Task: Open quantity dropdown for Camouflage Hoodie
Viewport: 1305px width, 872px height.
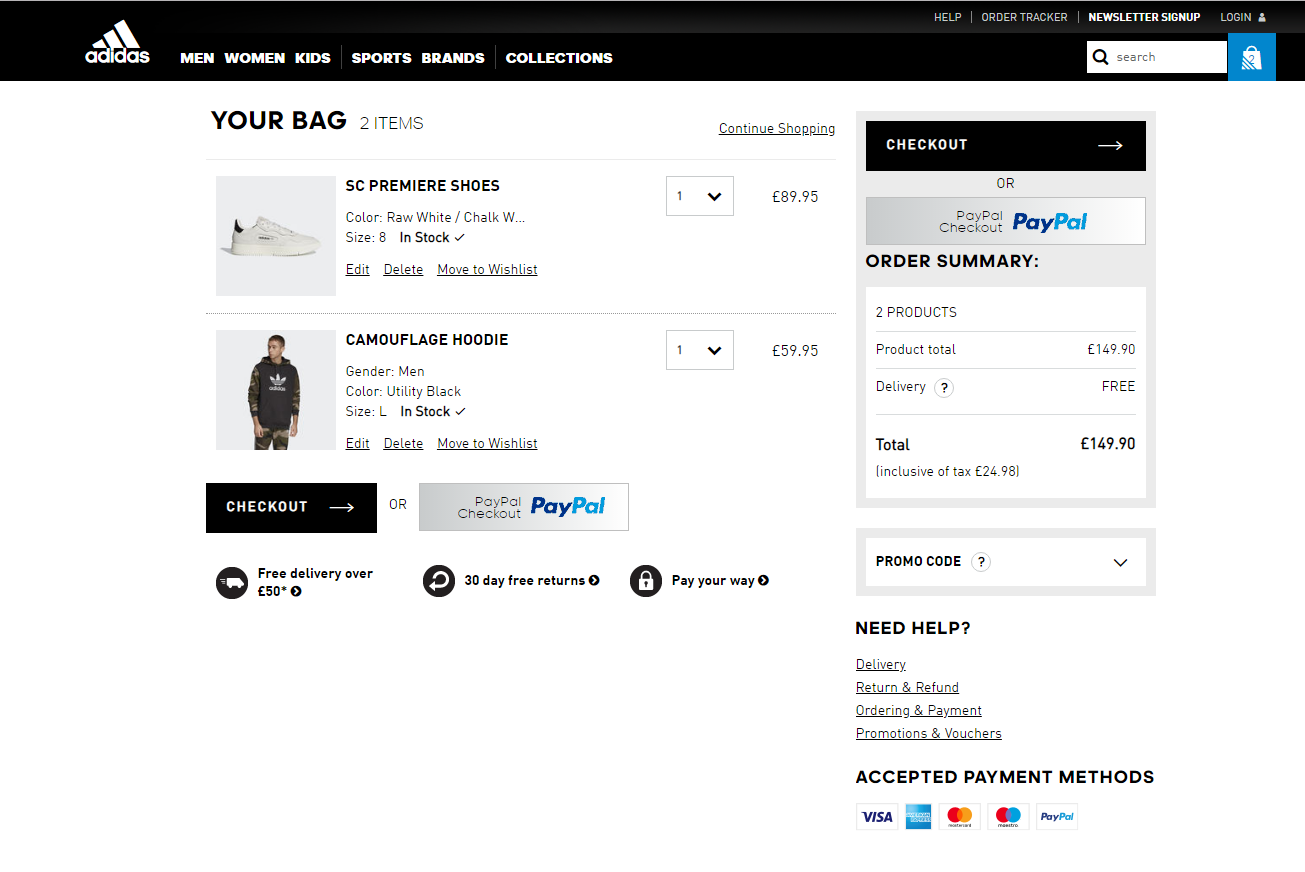Action: (700, 350)
